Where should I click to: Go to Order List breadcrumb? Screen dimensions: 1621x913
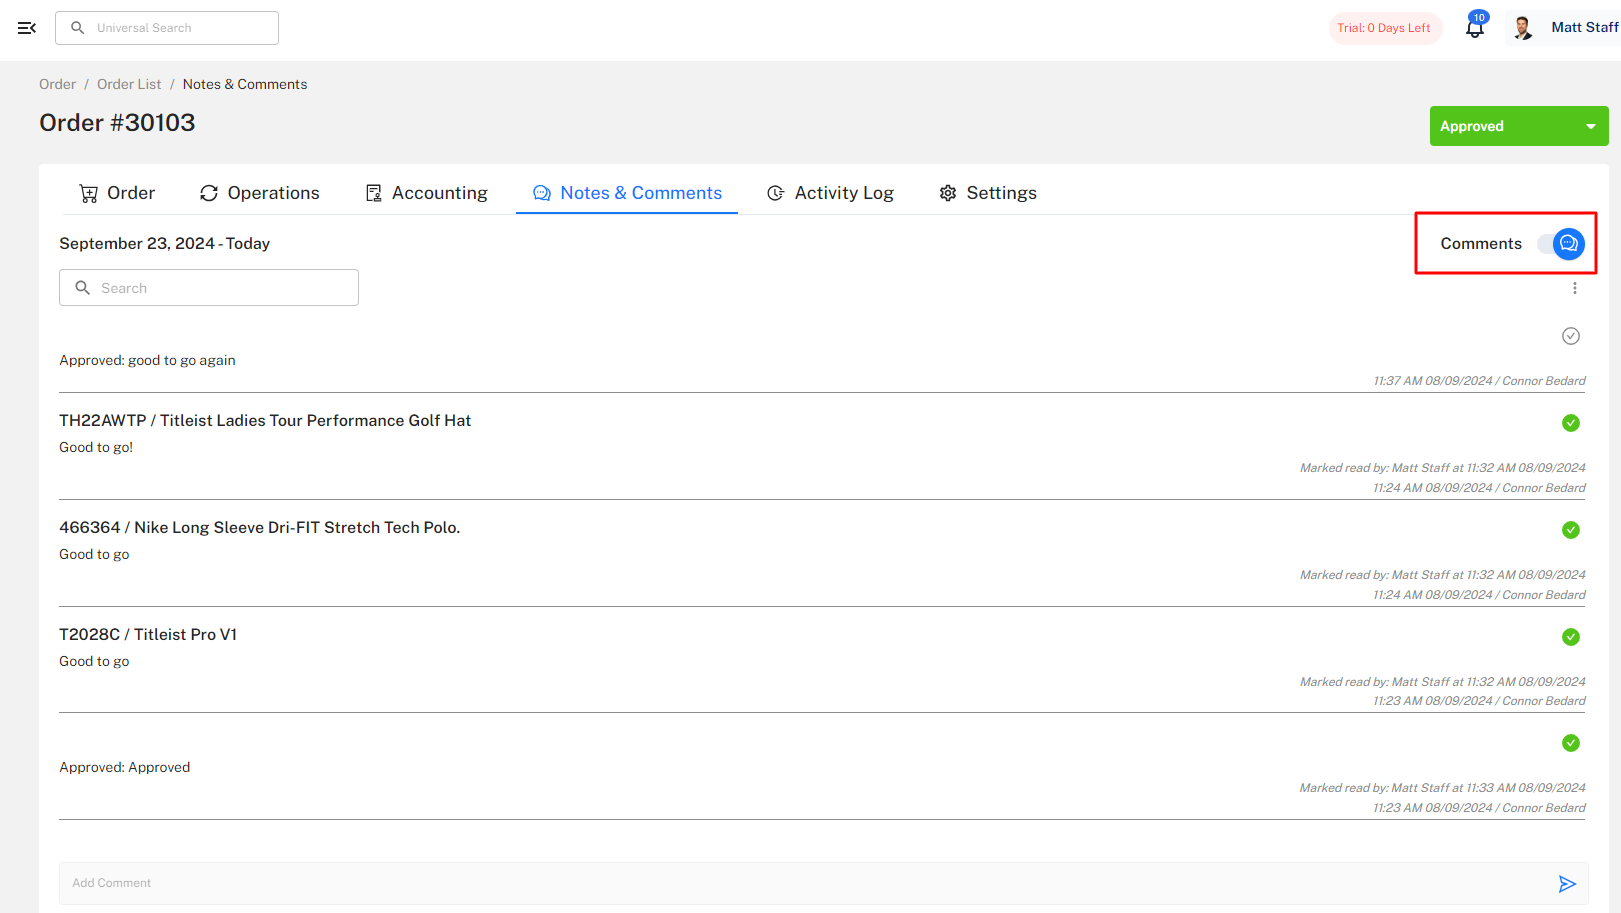pyautogui.click(x=129, y=84)
